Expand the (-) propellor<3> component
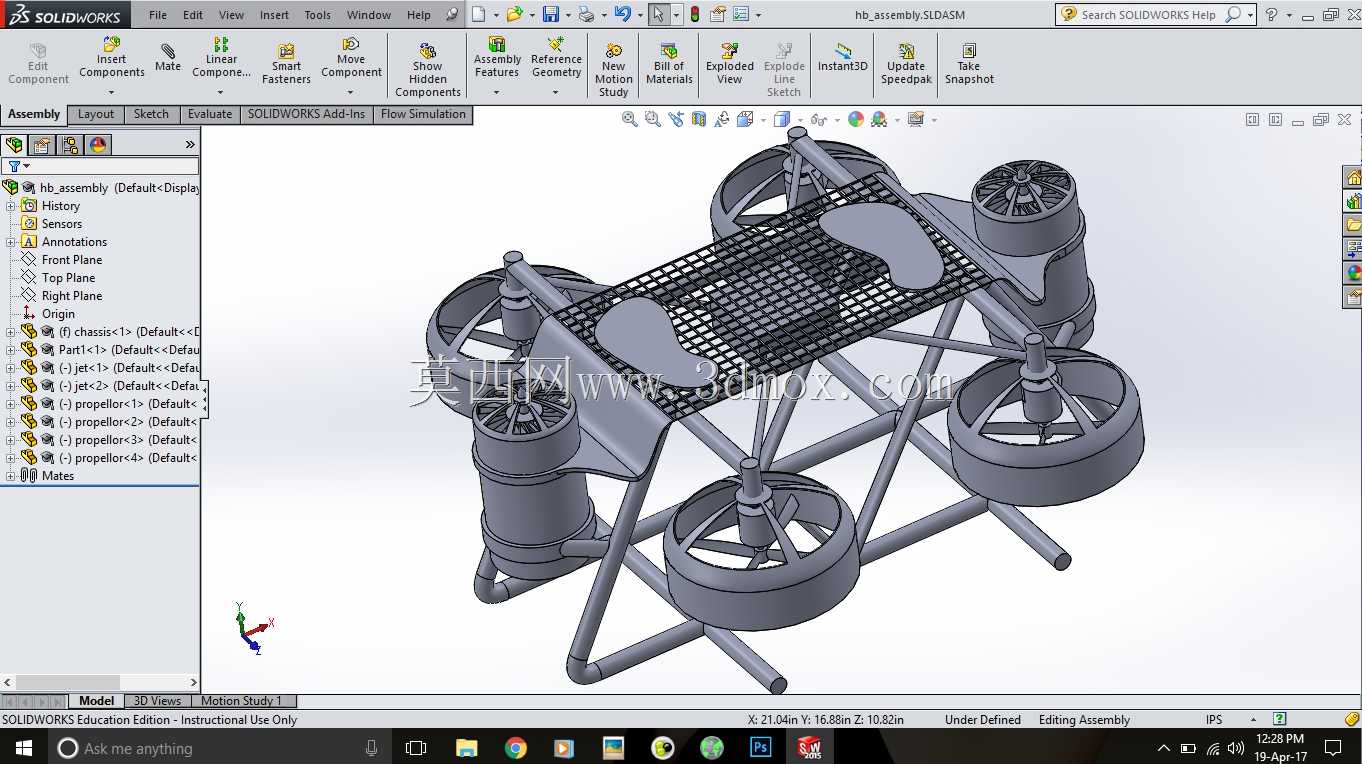Viewport: 1362px width, 764px height. pos(11,440)
